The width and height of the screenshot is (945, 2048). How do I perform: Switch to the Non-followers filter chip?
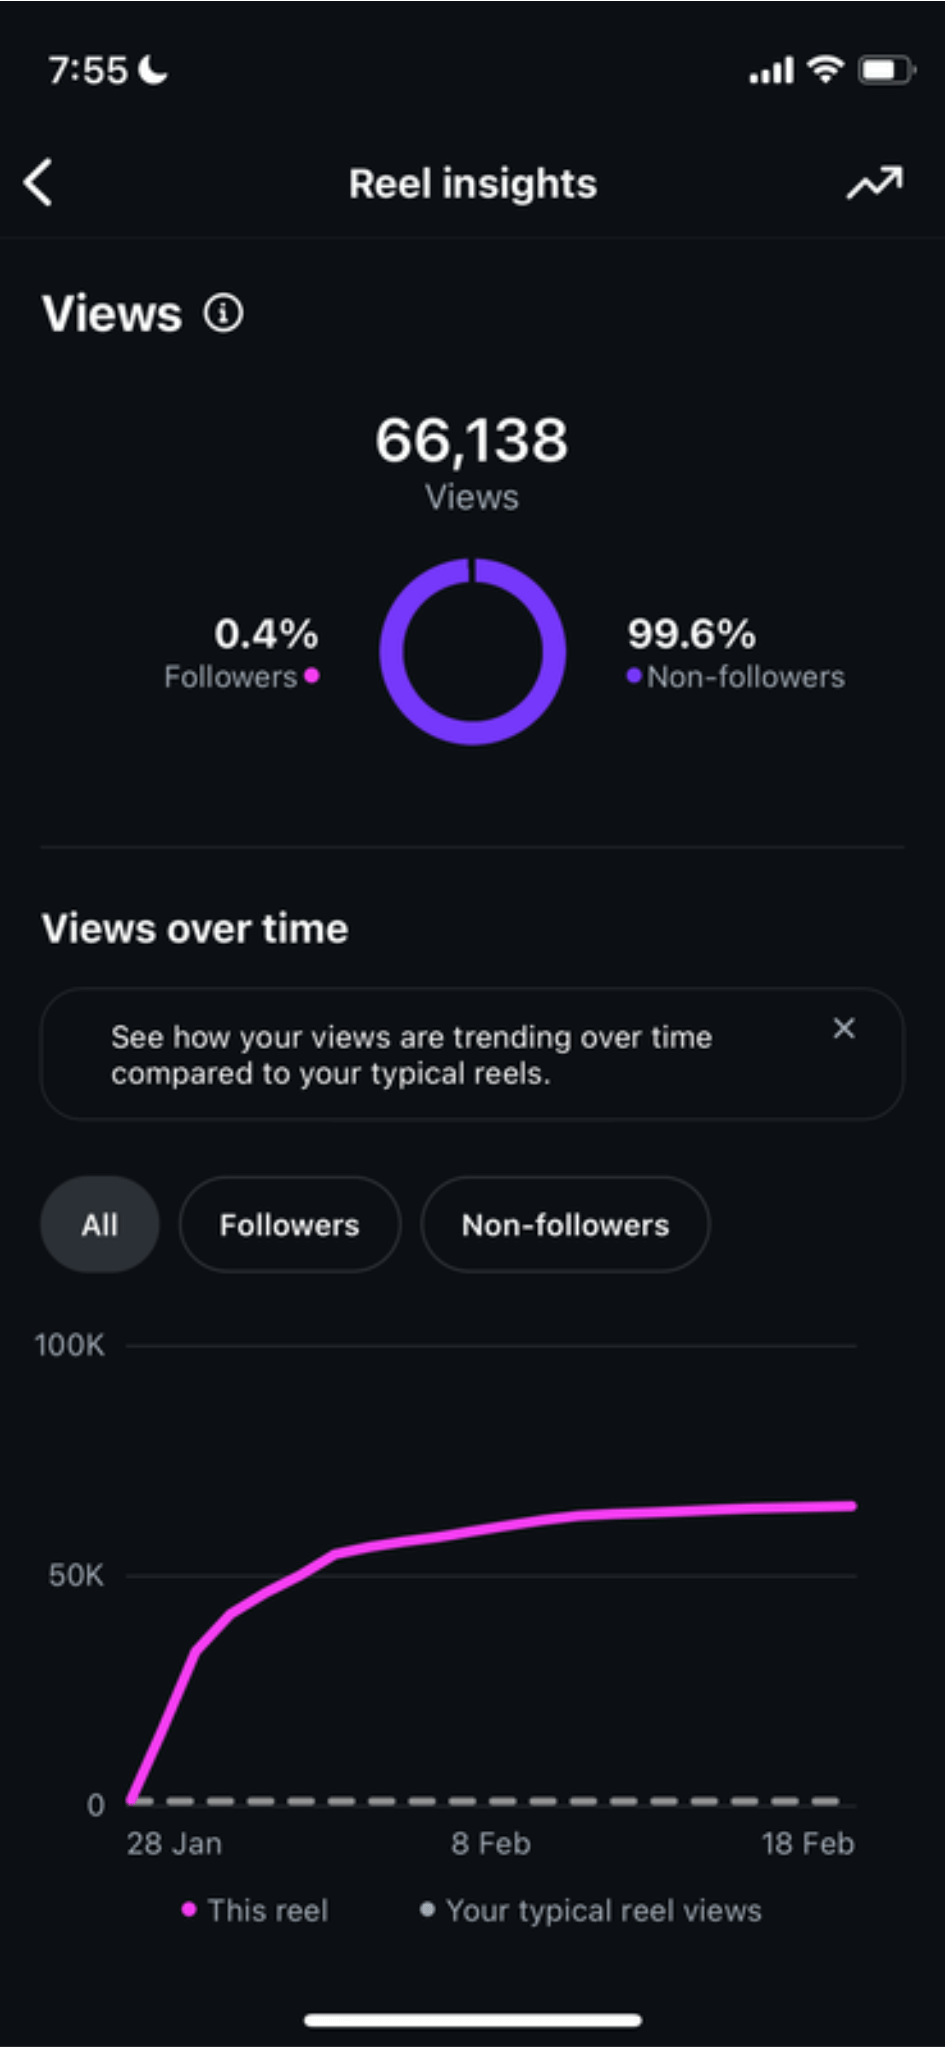[565, 1224]
